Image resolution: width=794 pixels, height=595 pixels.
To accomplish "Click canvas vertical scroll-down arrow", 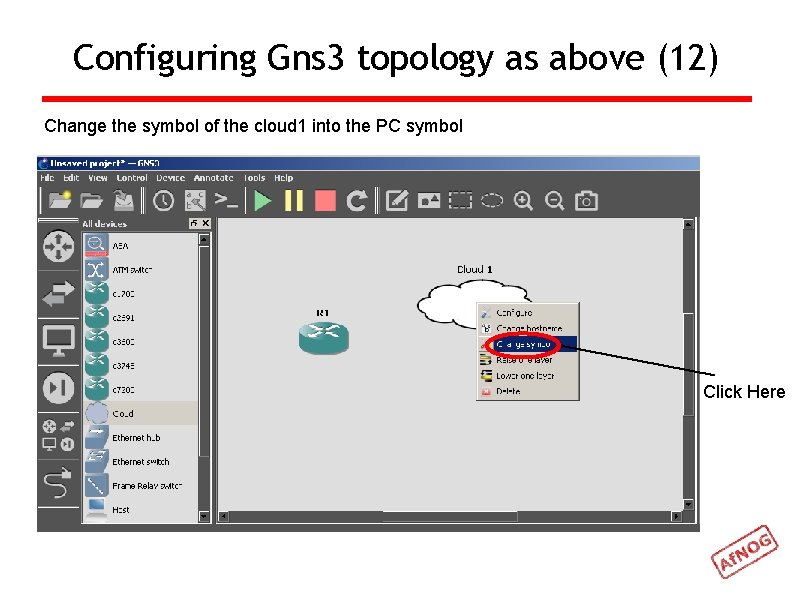I will 688,504.
